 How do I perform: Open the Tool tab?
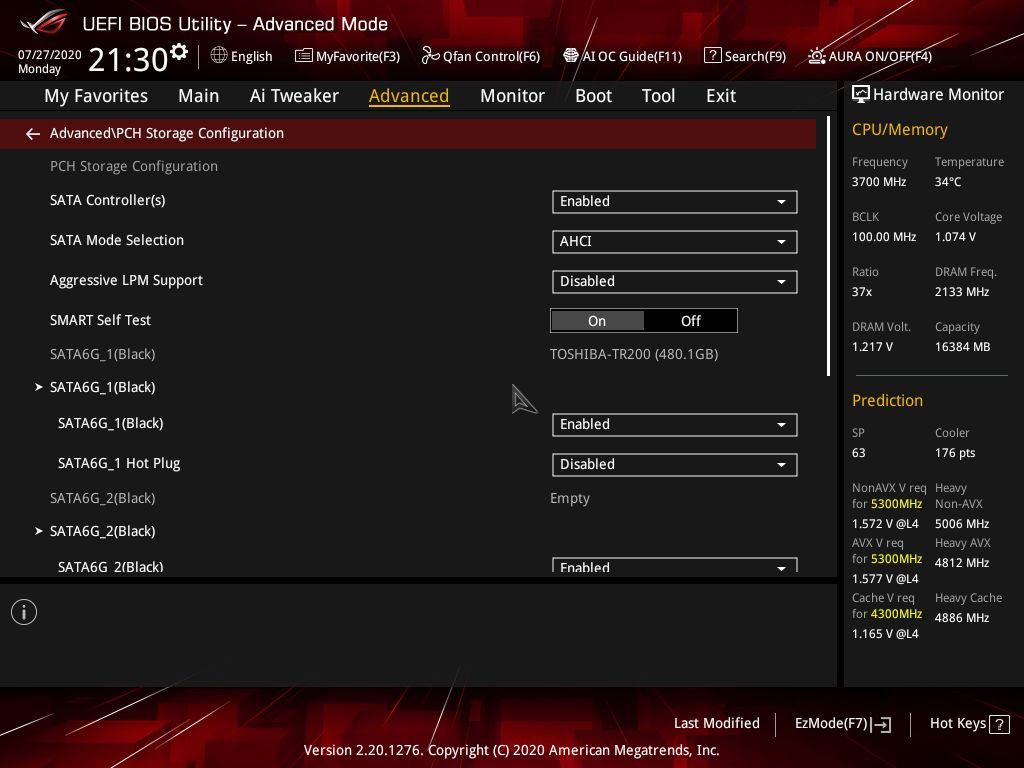[x=658, y=96]
